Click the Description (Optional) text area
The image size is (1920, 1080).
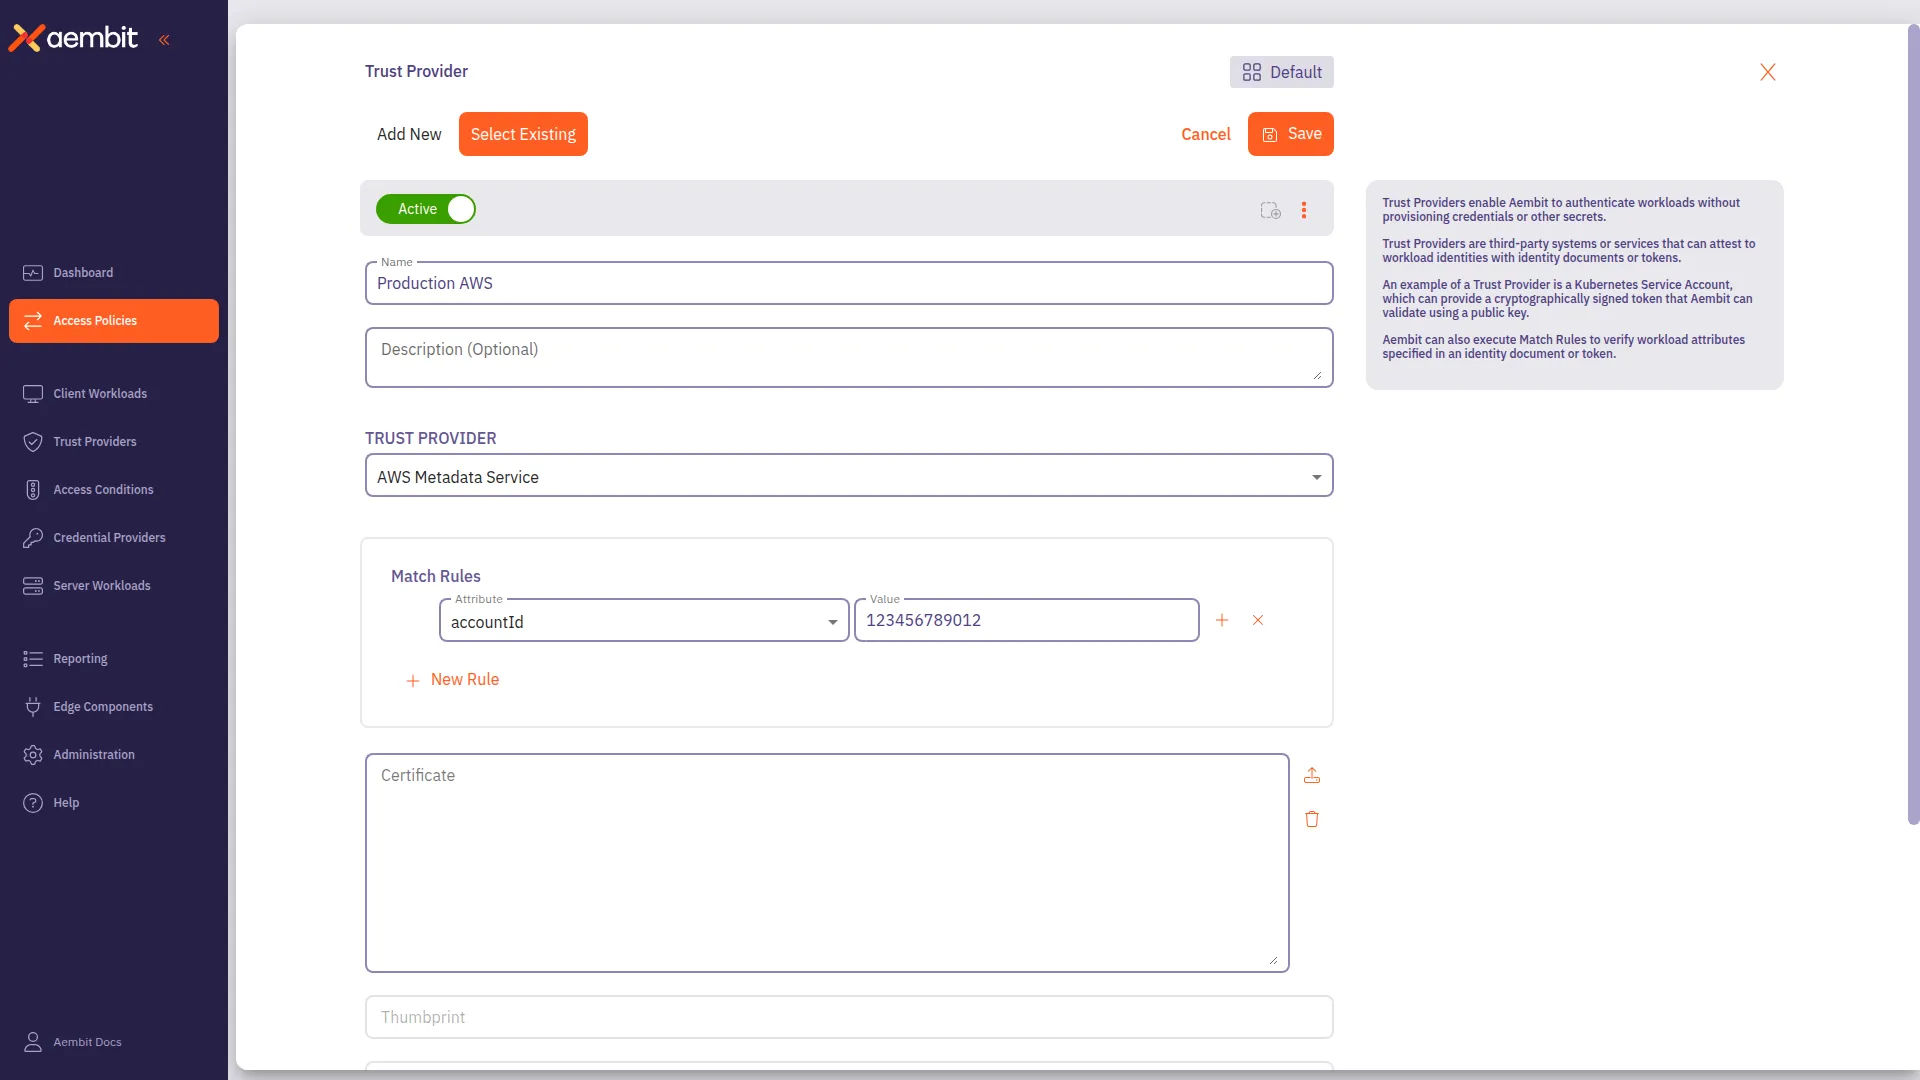click(849, 358)
